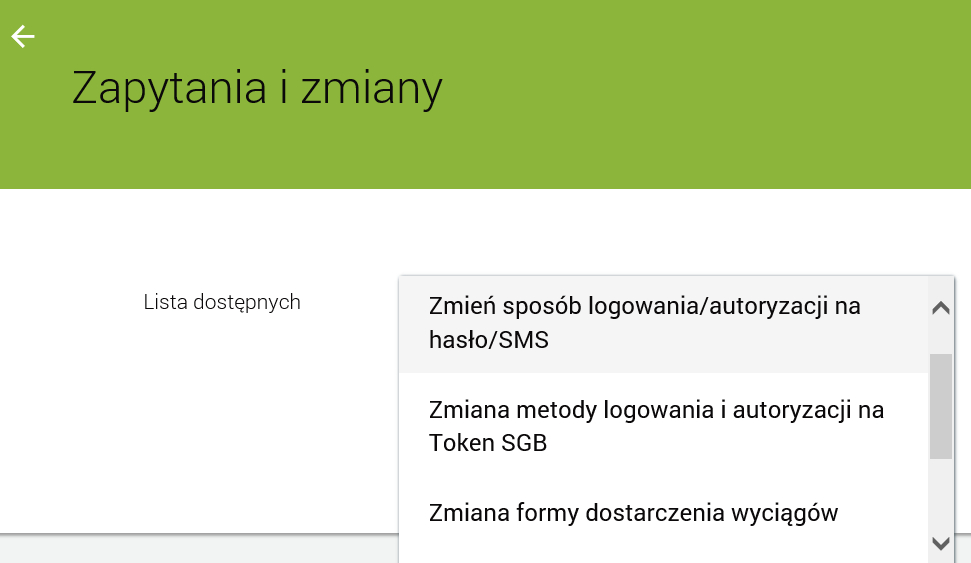This screenshot has height=563, width=971.
Task: Choose "Zmiana metody logowania i autoryzacji na Token SGB"
Action: (656, 426)
